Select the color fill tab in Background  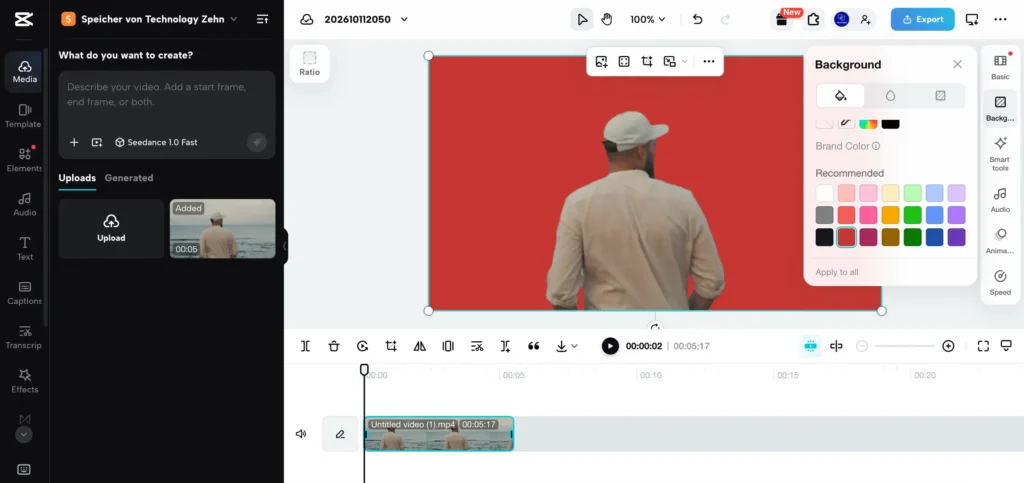tap(840, 96)
